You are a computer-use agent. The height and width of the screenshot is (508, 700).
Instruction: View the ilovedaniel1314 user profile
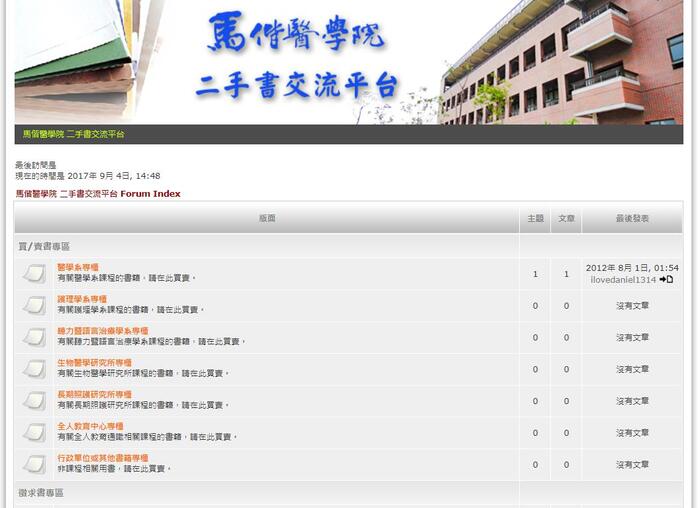click(x=623, y=280)
